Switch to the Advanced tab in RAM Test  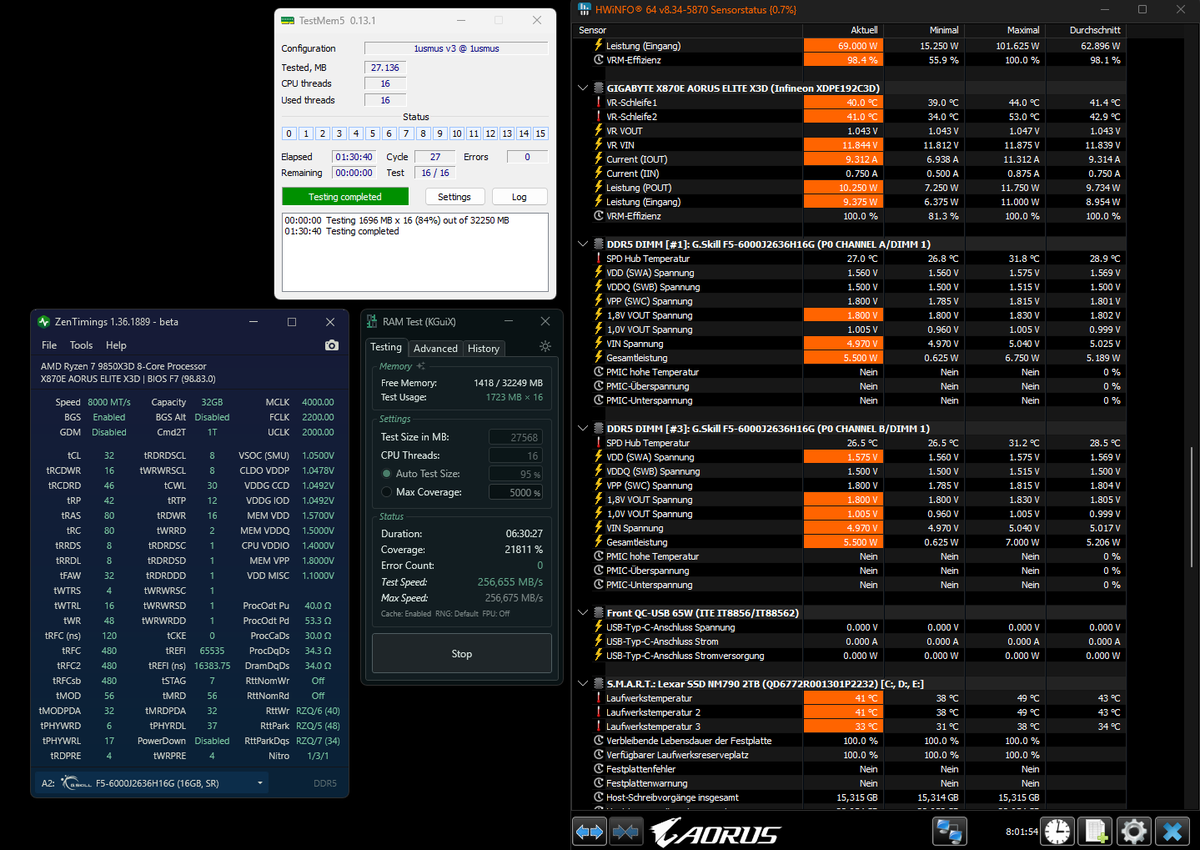(435, 348)
